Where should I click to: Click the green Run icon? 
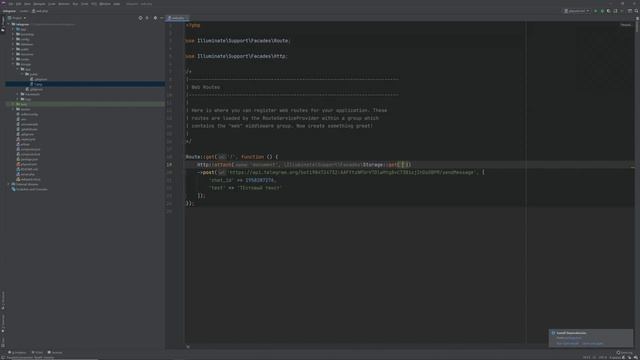(596, 11)
